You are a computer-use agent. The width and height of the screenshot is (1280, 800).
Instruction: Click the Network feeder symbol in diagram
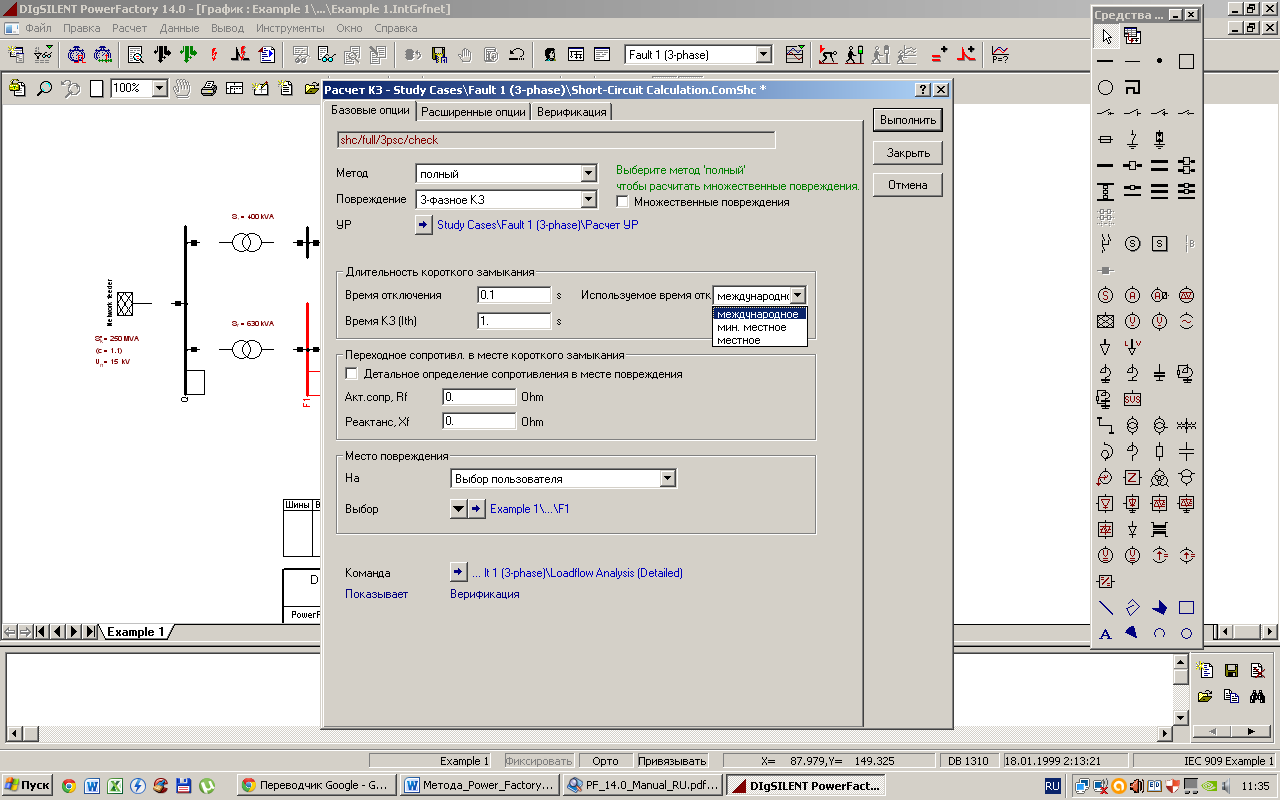pos(126,303)
